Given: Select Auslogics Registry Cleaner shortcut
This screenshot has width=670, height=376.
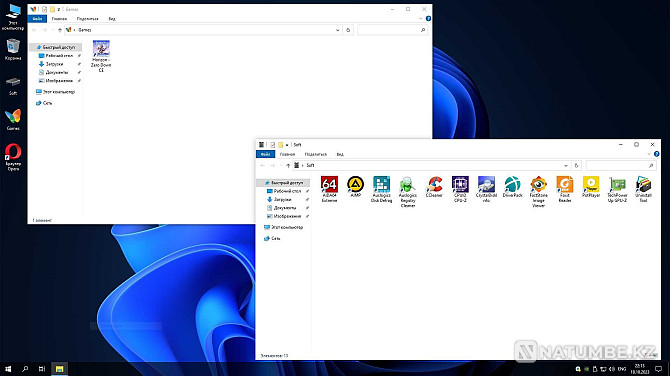Looking at the screenshot, I should click(408, 192).
